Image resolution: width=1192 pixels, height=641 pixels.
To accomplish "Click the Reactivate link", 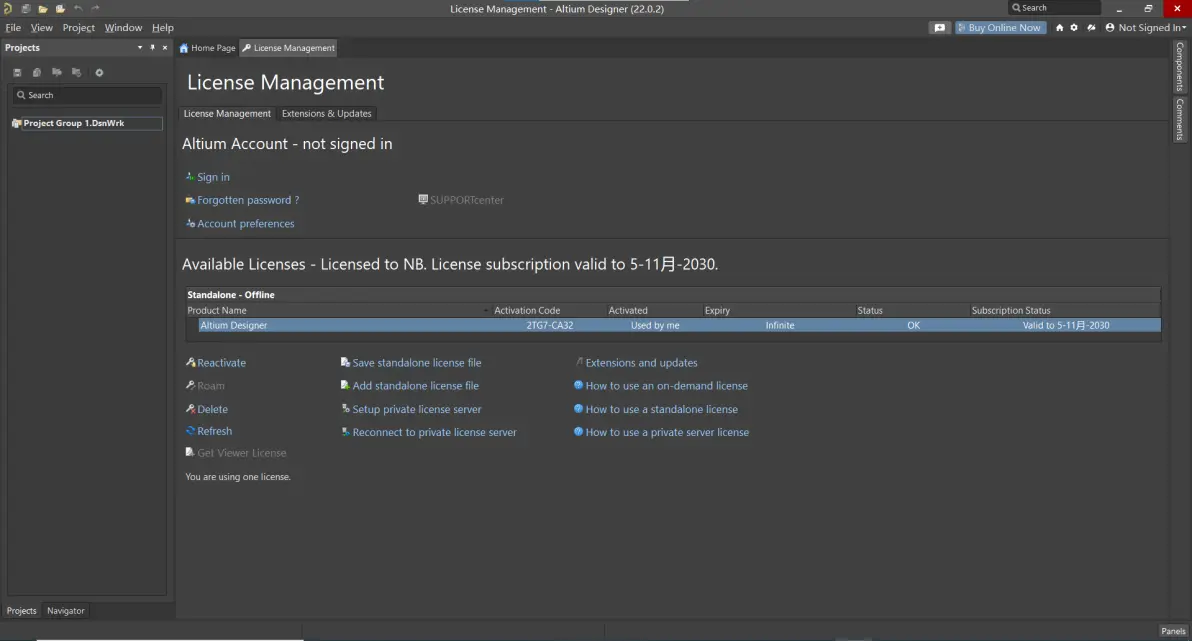I will [x=221, y=363].
